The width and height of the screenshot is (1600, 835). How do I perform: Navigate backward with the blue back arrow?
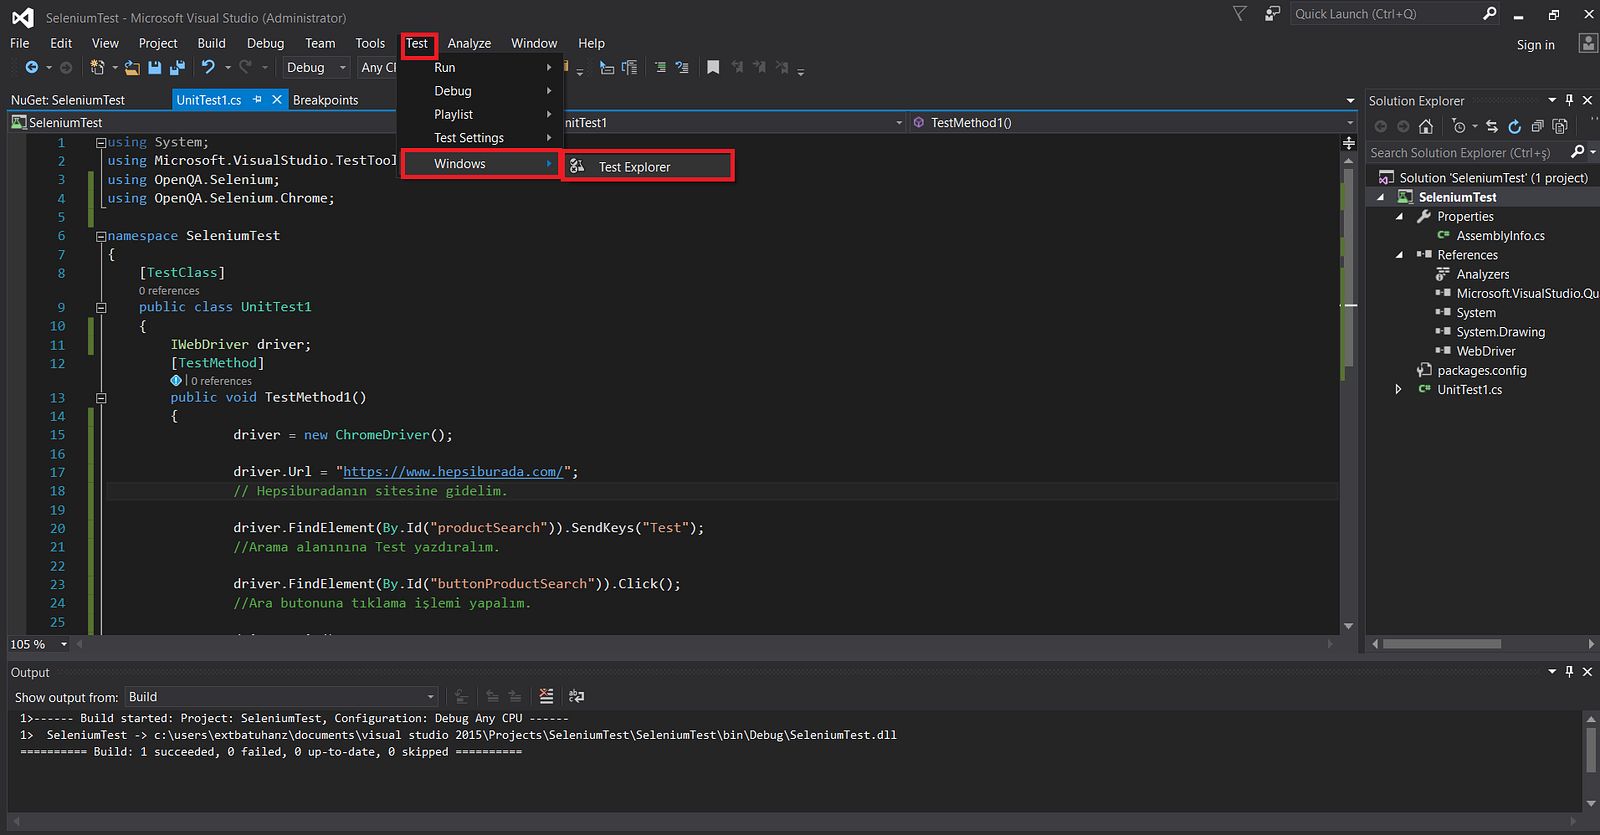pyautogui.click(x=32, y=67)
